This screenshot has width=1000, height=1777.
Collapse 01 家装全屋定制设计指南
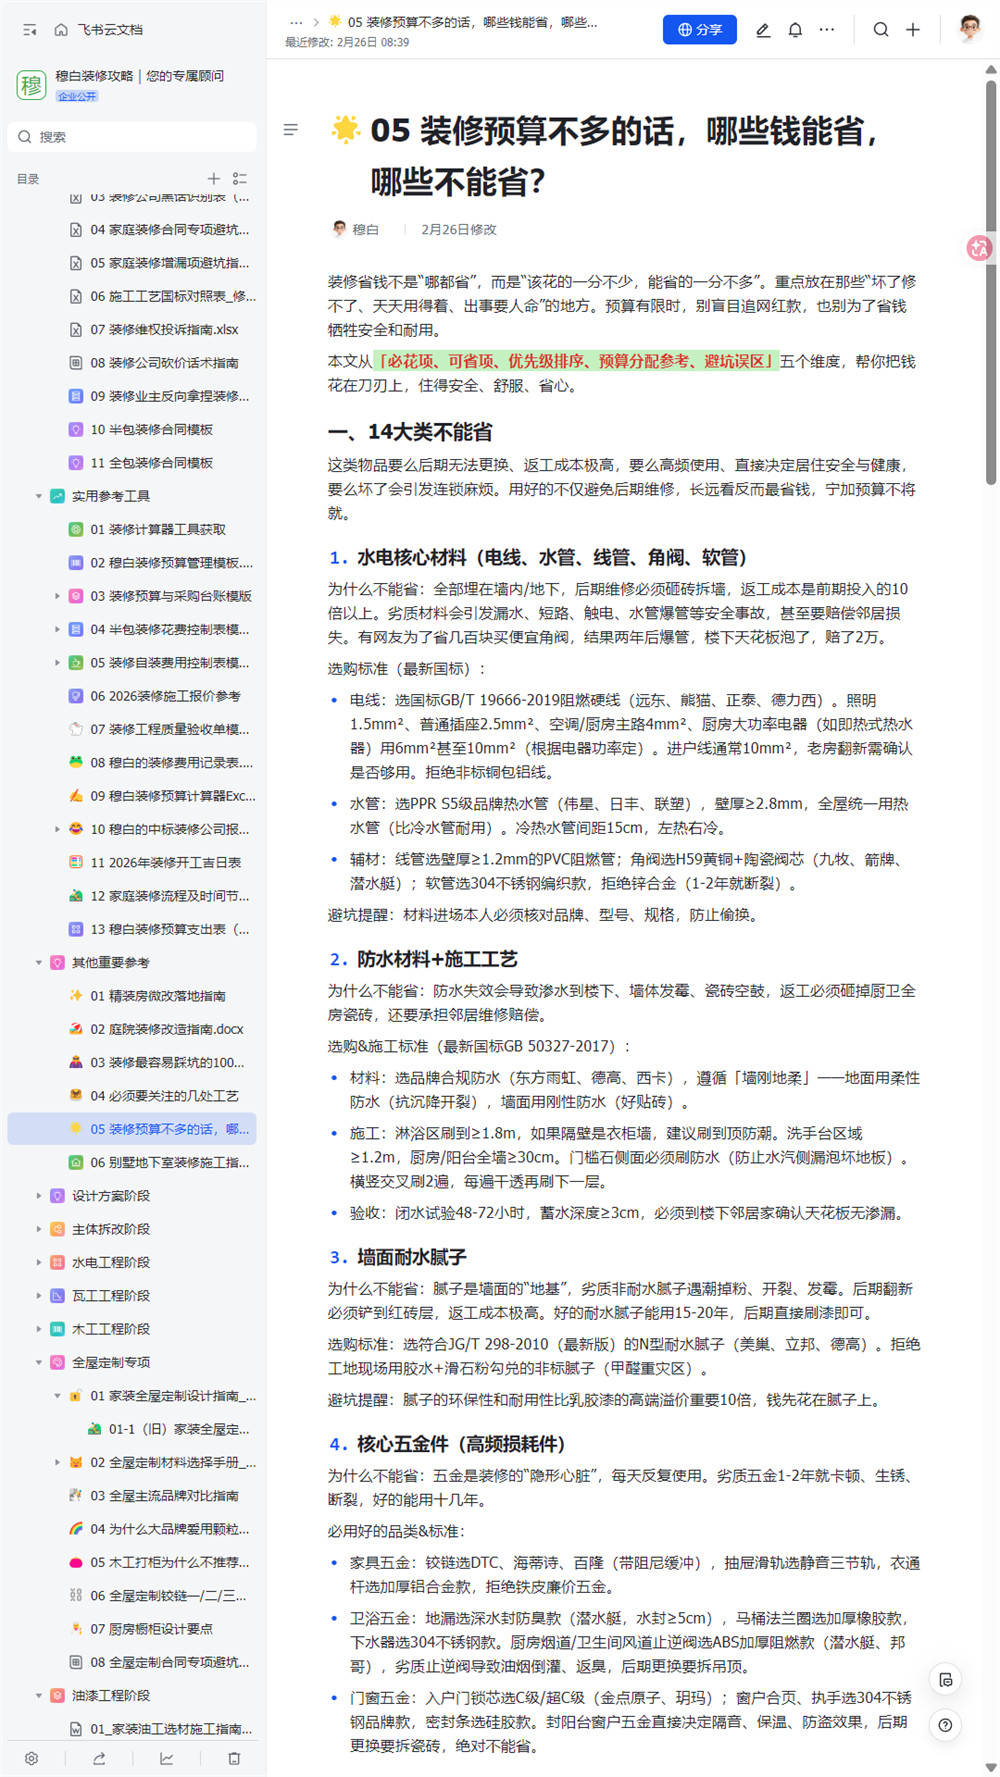pyautogui.click(x=57, y=1396)
